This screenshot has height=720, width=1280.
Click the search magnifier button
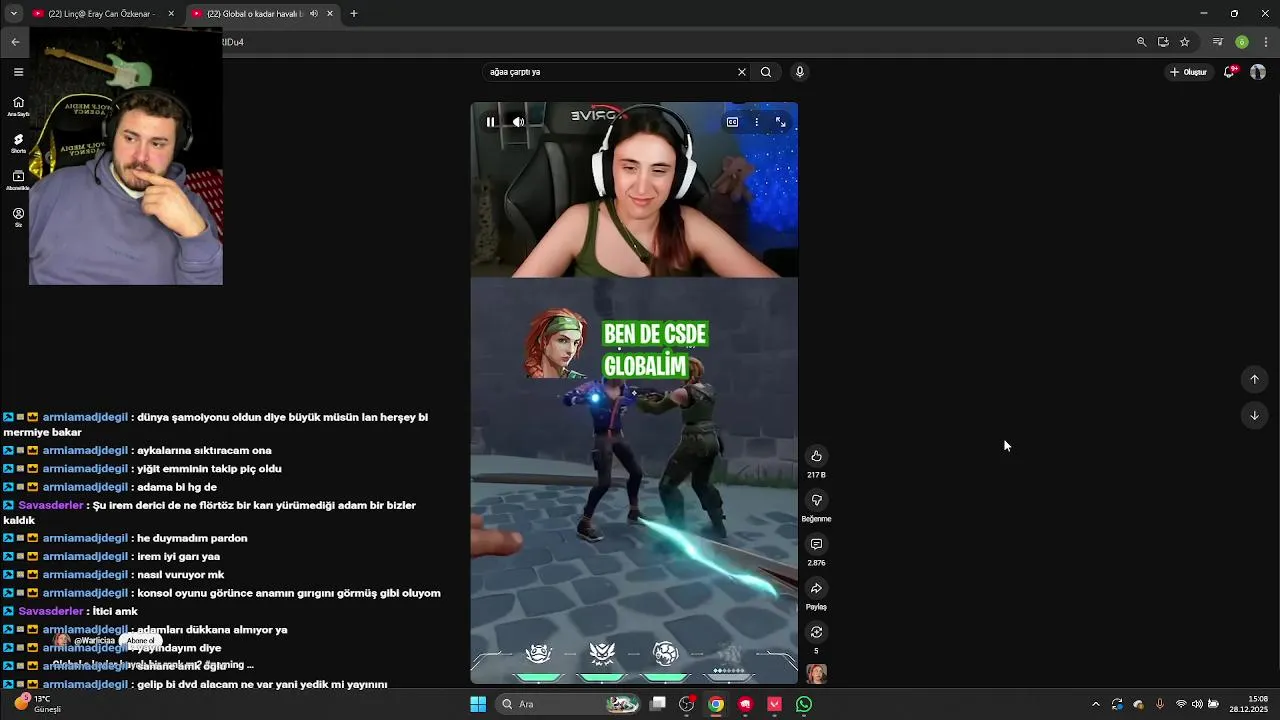pos(766,72)
